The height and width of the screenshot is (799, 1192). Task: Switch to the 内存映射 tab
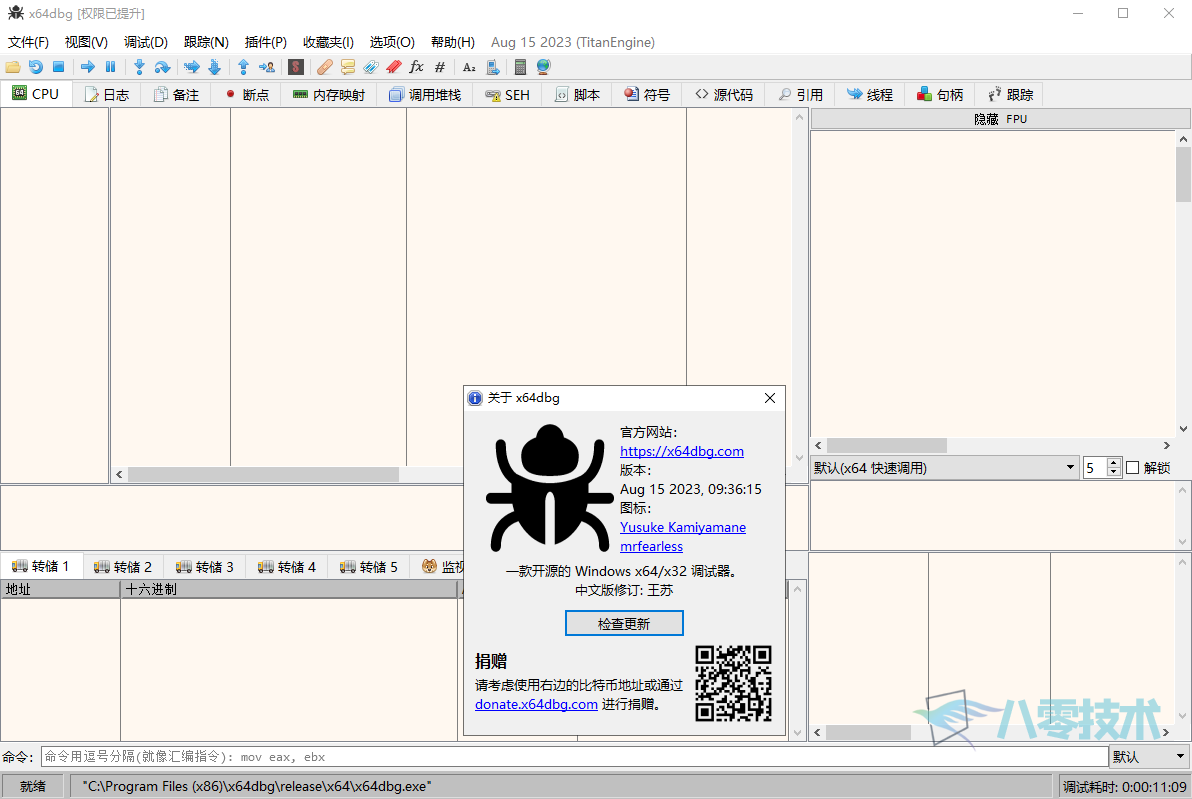329,94
